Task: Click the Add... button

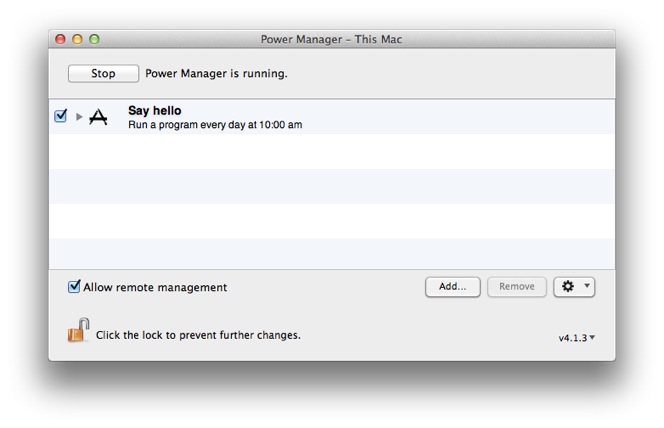Action: point(453,287)
